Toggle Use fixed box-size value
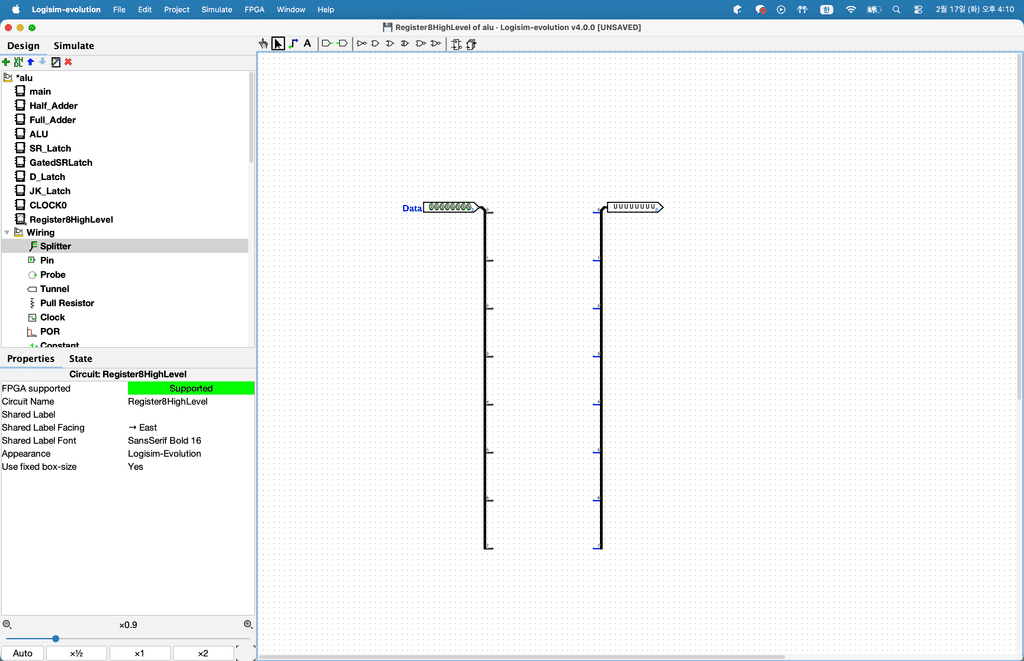 click(190, 467)
